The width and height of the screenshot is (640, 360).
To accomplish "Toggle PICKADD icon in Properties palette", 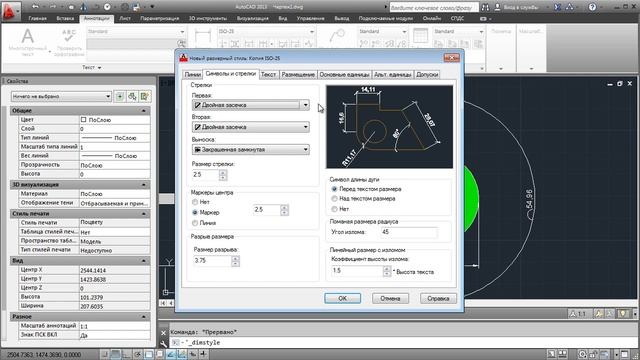I will [x=120, y=96].
